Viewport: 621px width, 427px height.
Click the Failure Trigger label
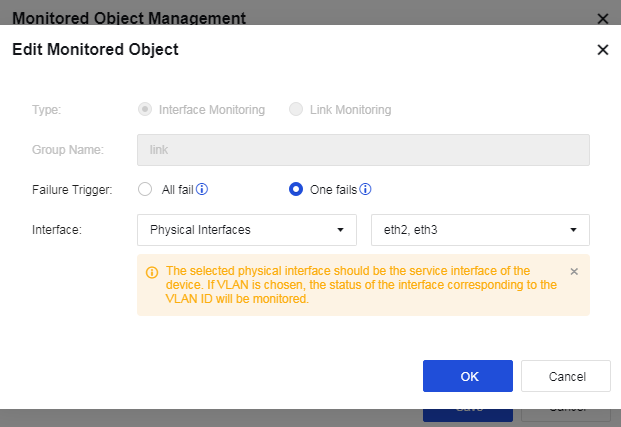click(72, 189)
